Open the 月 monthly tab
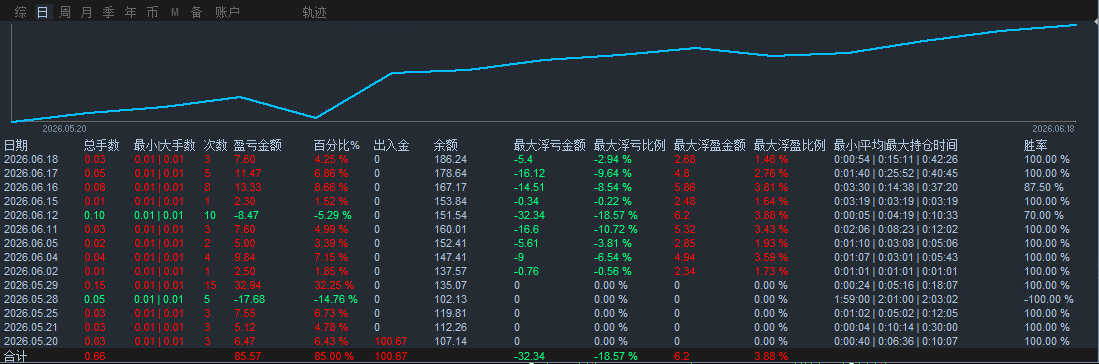1099x364 pixels. pyautogui.click(x=86, y=12)
